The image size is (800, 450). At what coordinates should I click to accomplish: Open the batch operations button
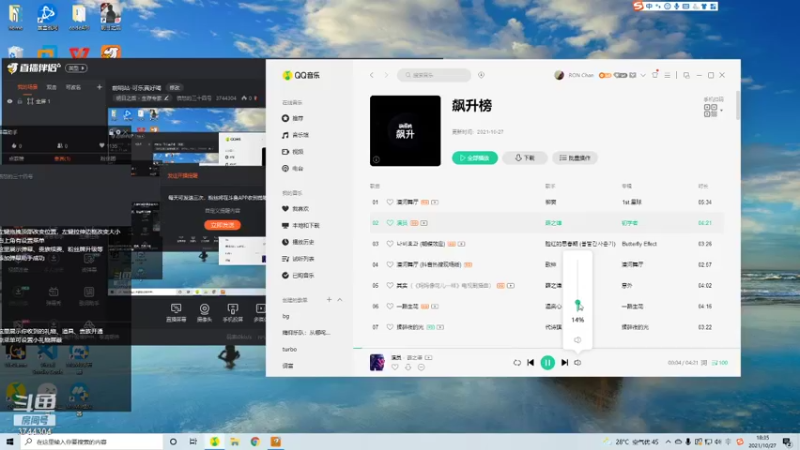click(575, 158)
